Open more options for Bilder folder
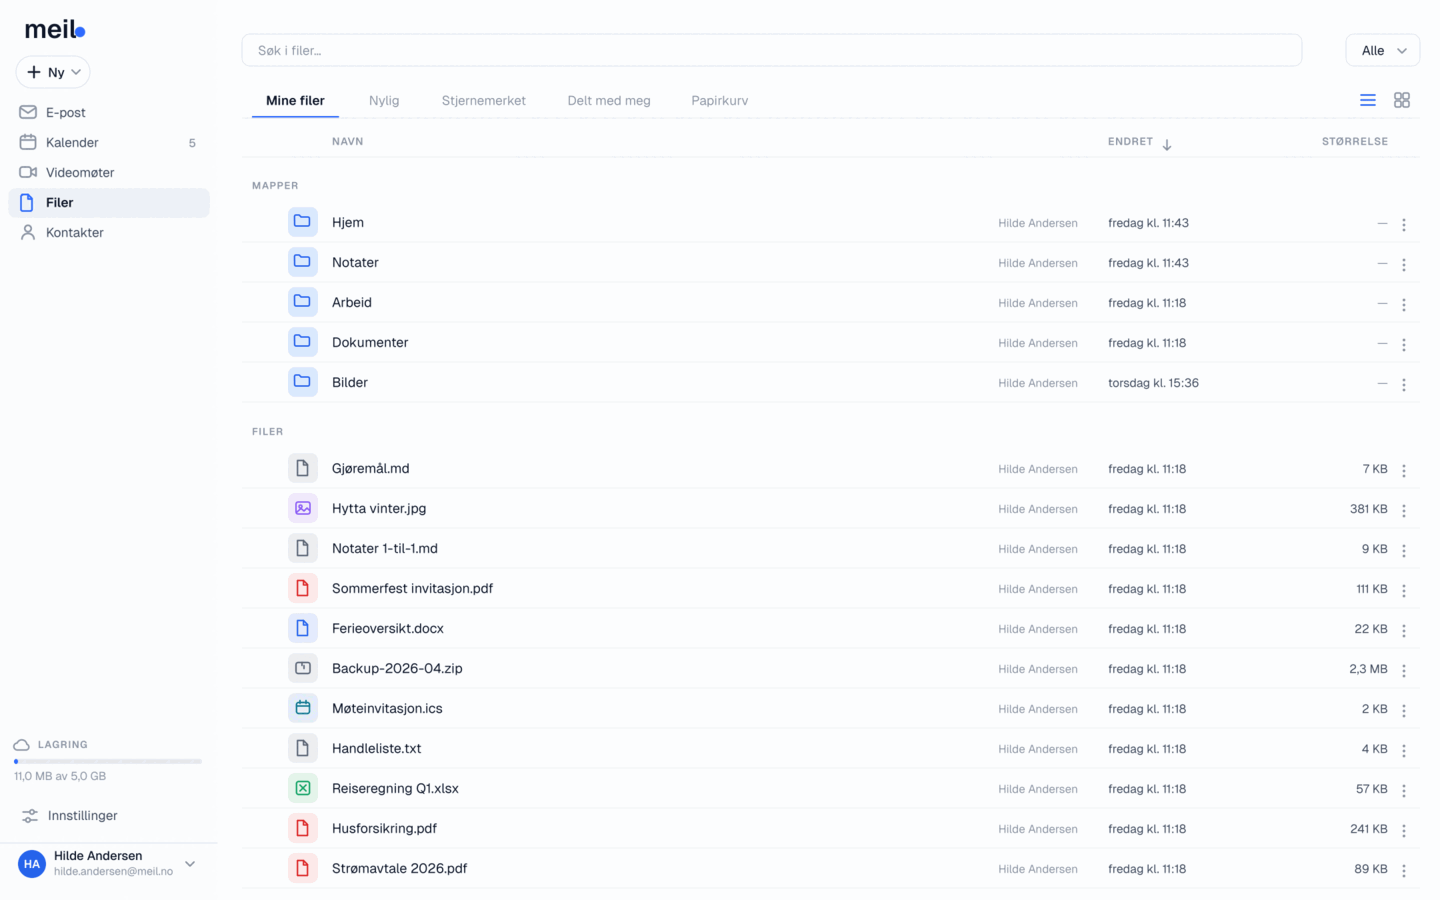 (x=1404, y=384)
